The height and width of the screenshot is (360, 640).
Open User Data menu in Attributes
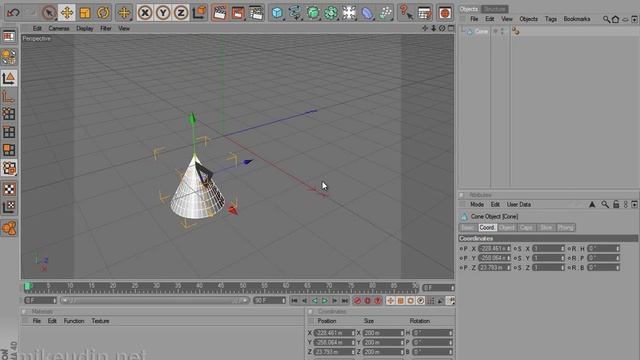tap(519, 204)
